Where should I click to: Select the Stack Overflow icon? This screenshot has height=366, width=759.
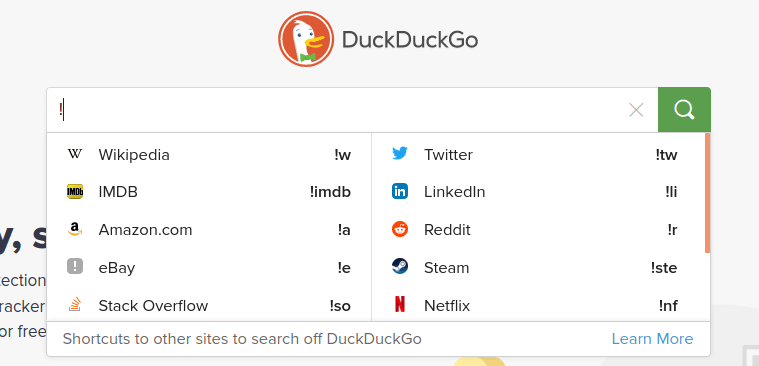[x=75, y=305]
